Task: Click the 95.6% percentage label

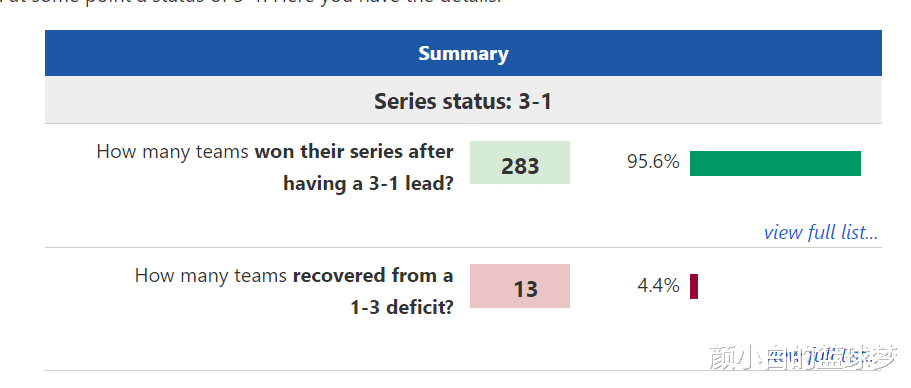Action: coord(653,162)
